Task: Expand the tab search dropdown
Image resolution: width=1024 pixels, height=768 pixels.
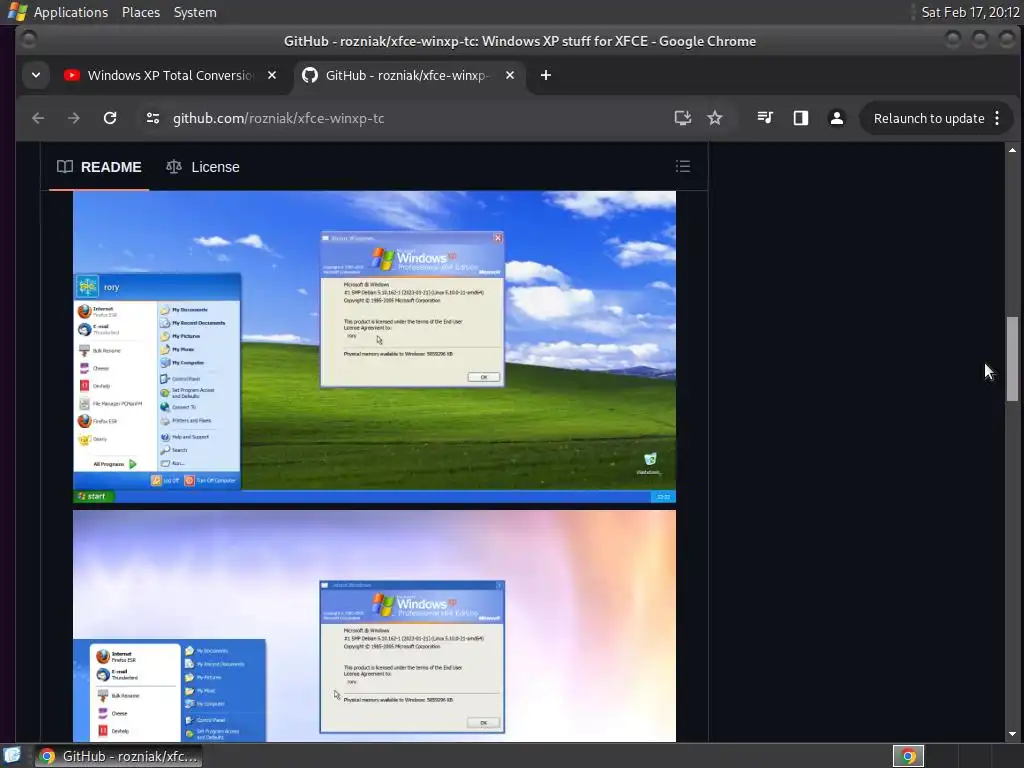Action: coord(36,75)
